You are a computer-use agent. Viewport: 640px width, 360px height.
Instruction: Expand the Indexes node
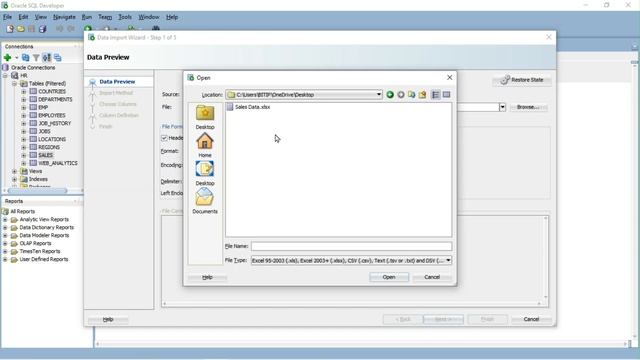point(14,179)
